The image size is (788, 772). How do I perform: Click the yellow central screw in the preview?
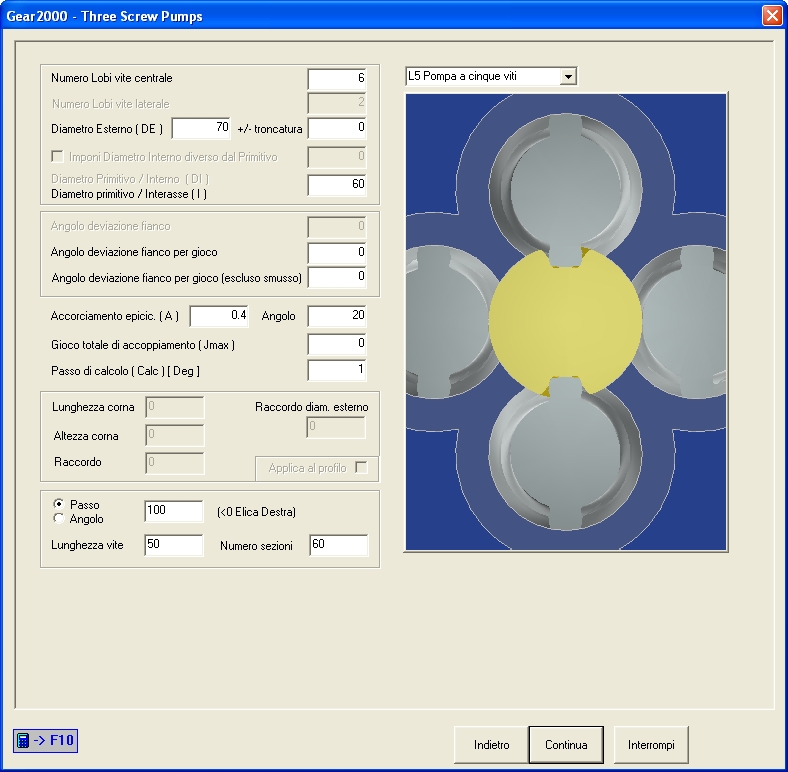(565, 322)
